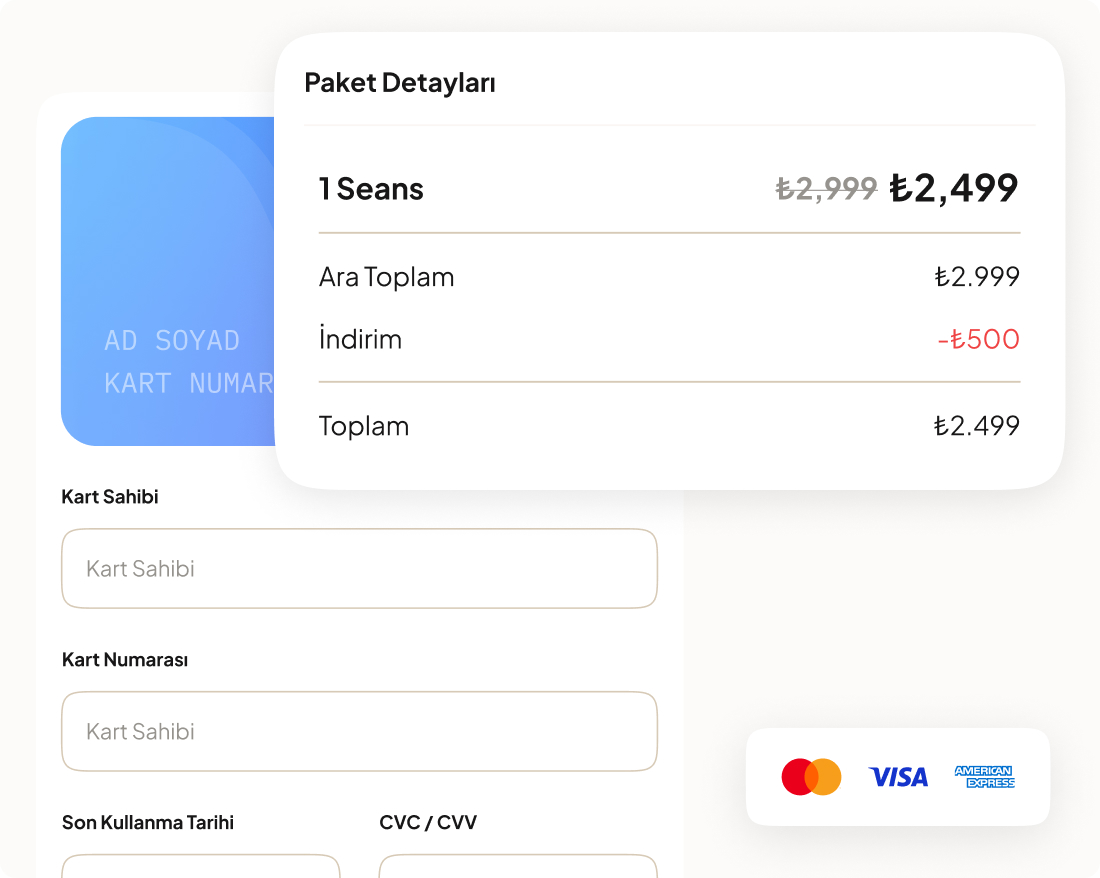Click the İndirim row label

click(x=361, y=338)
